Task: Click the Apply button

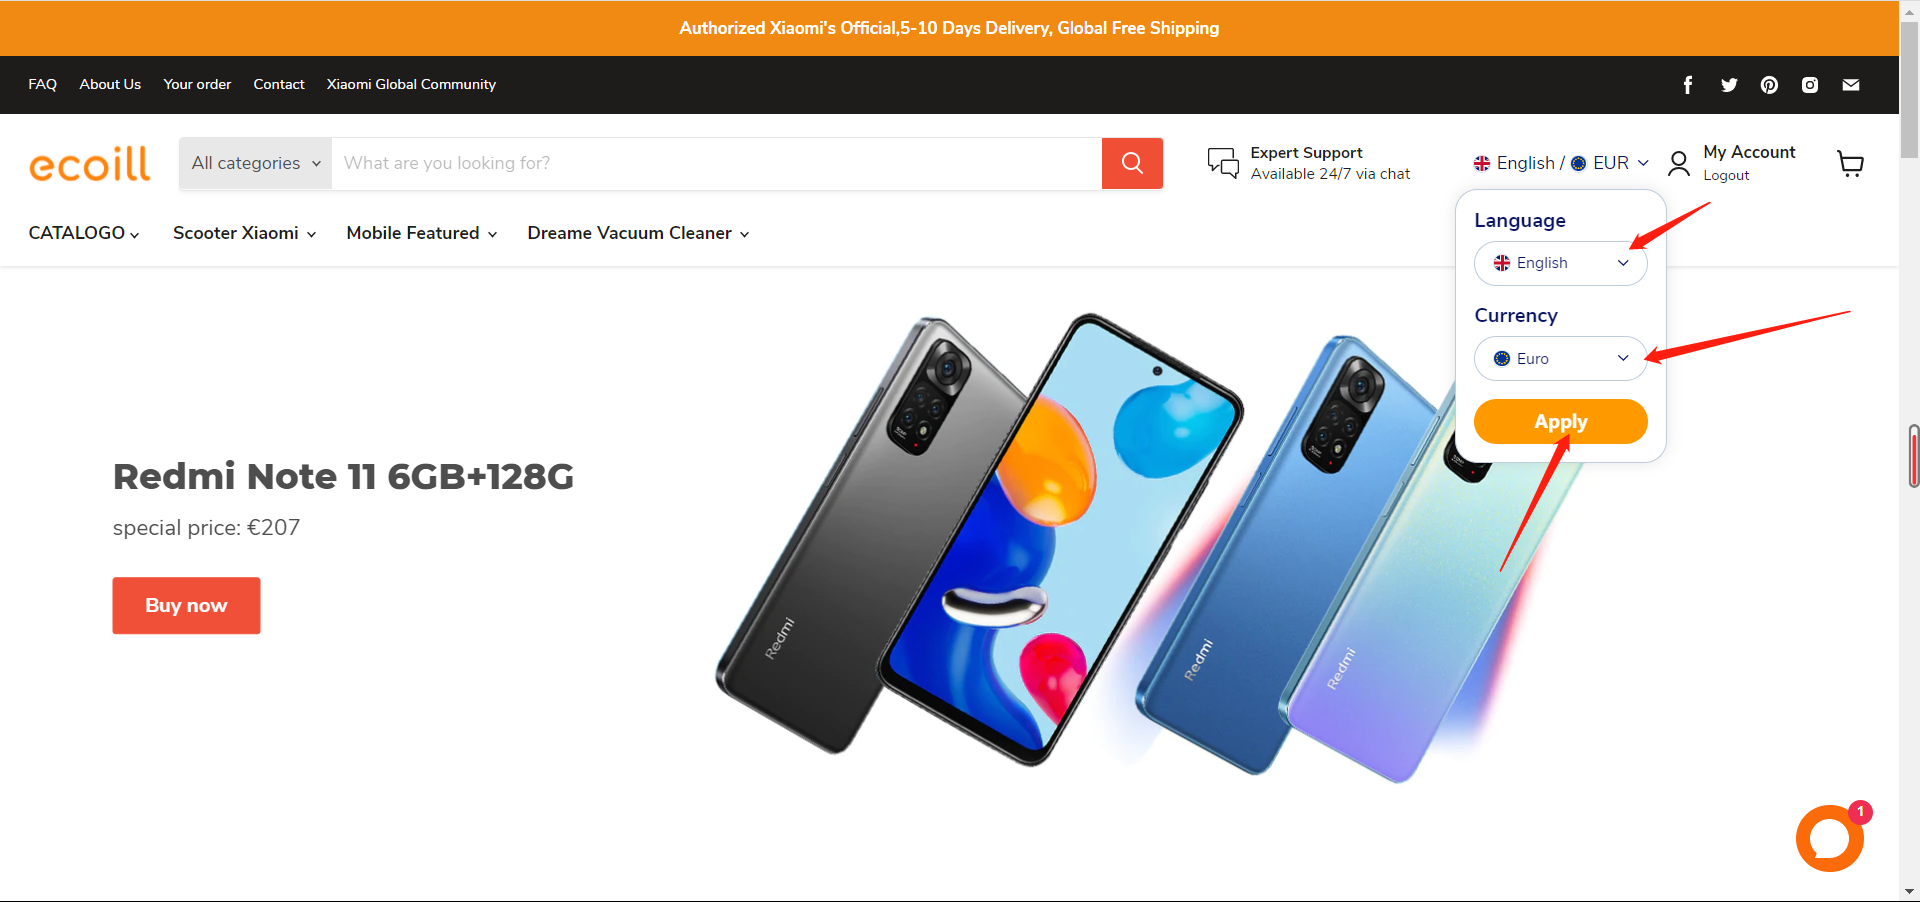Action: (x=1560, y=421)
